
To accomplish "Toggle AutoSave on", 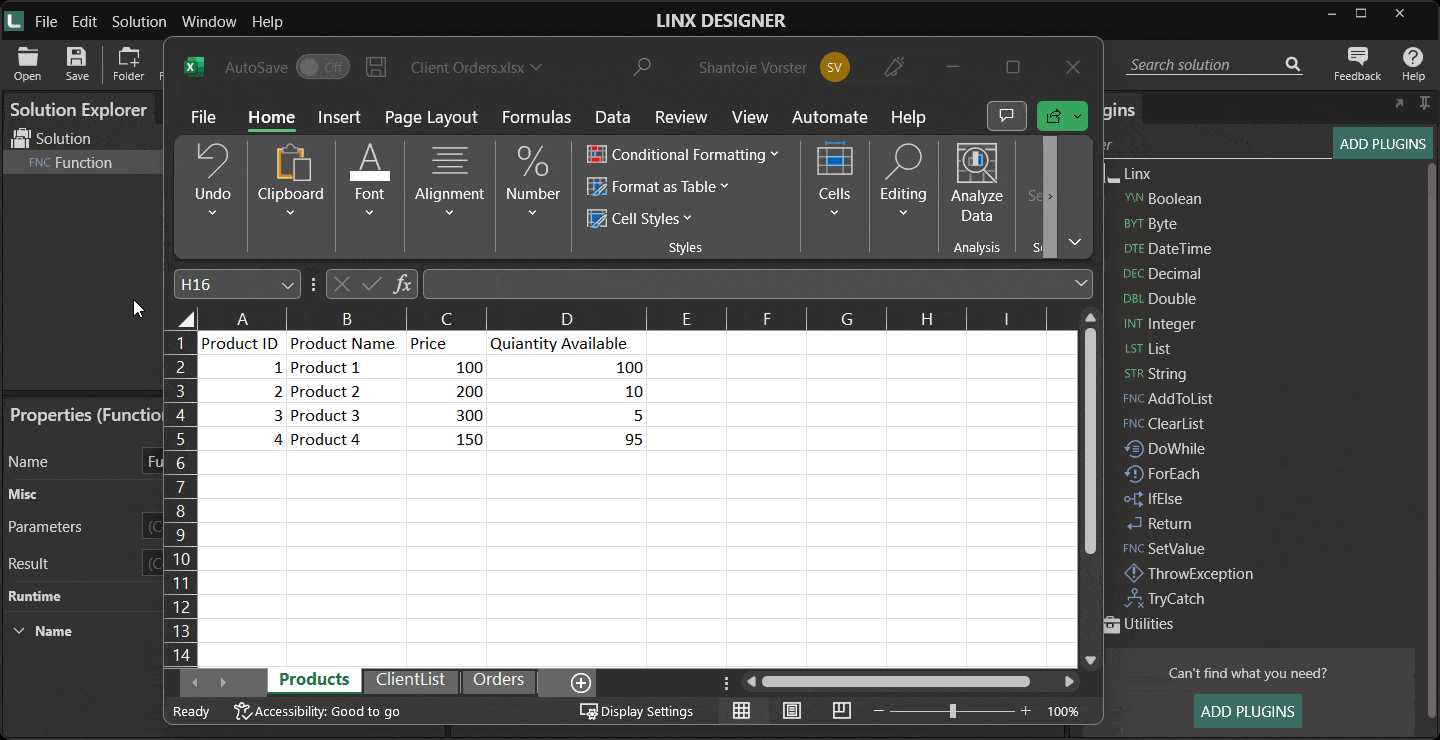I will (322, 66).
